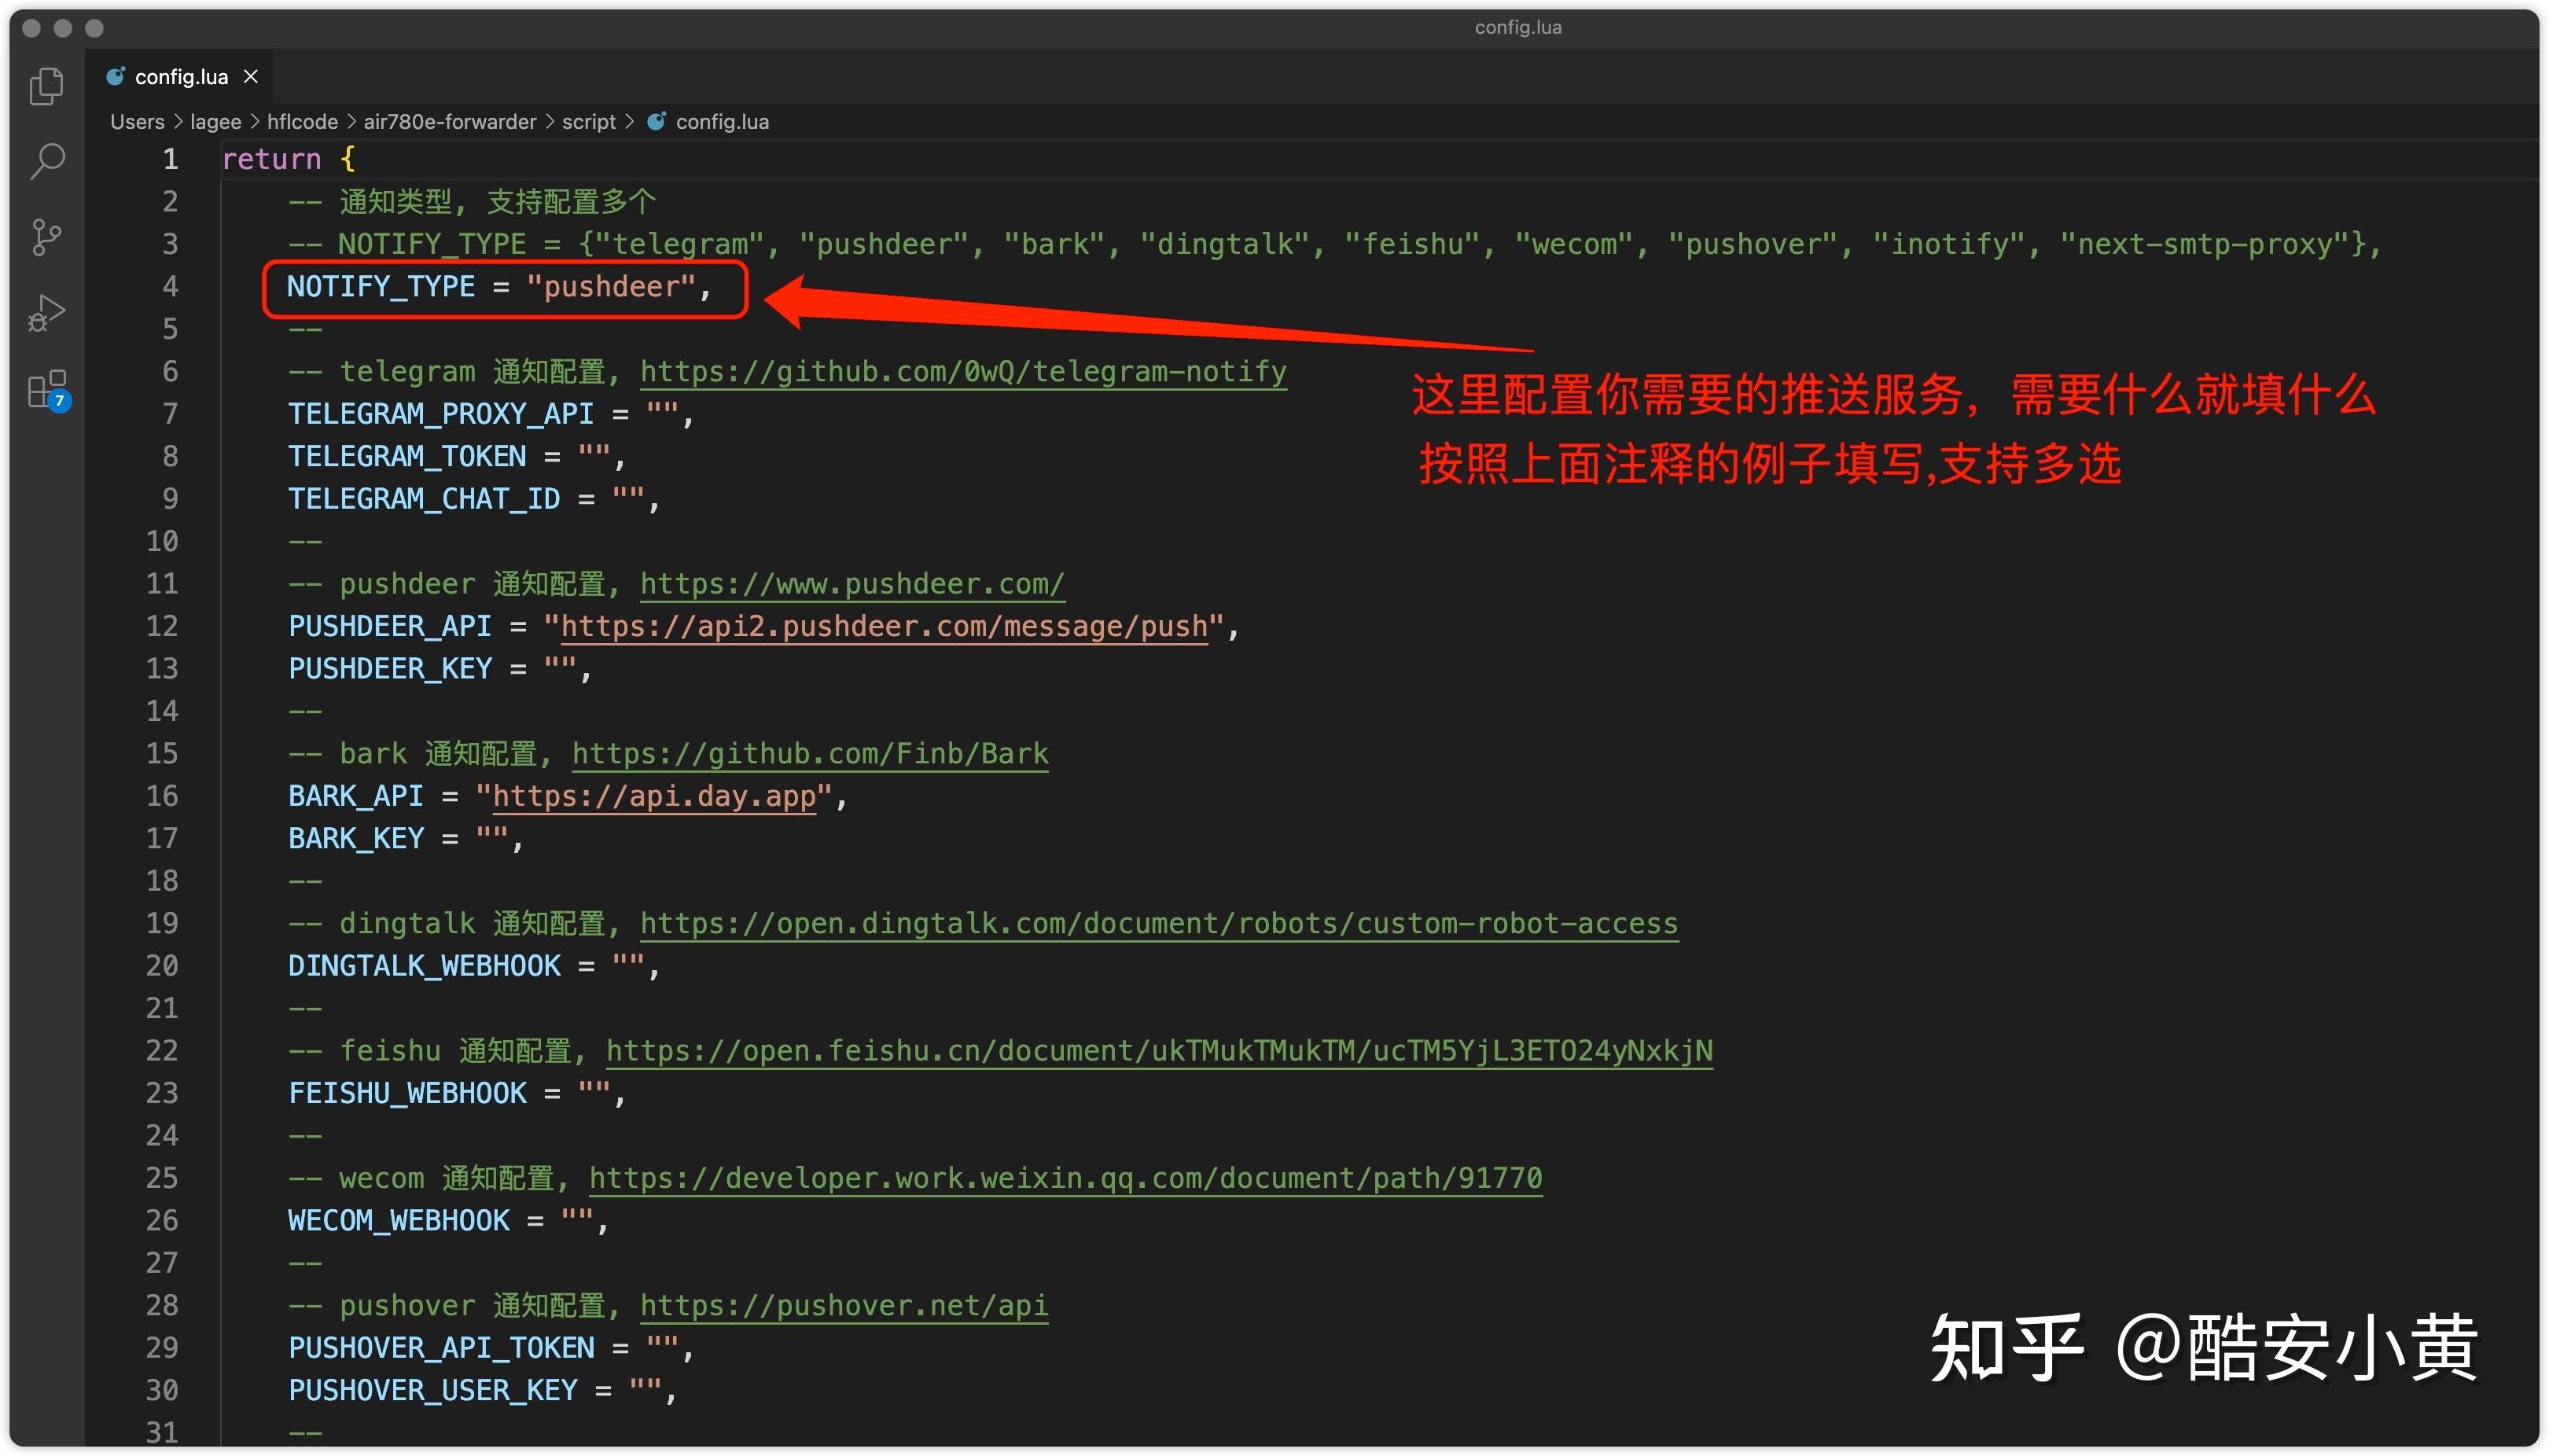This screenshot has width=2549, height=1456.
Task: Click BARK_KEY on line 17
Action: 356,838
